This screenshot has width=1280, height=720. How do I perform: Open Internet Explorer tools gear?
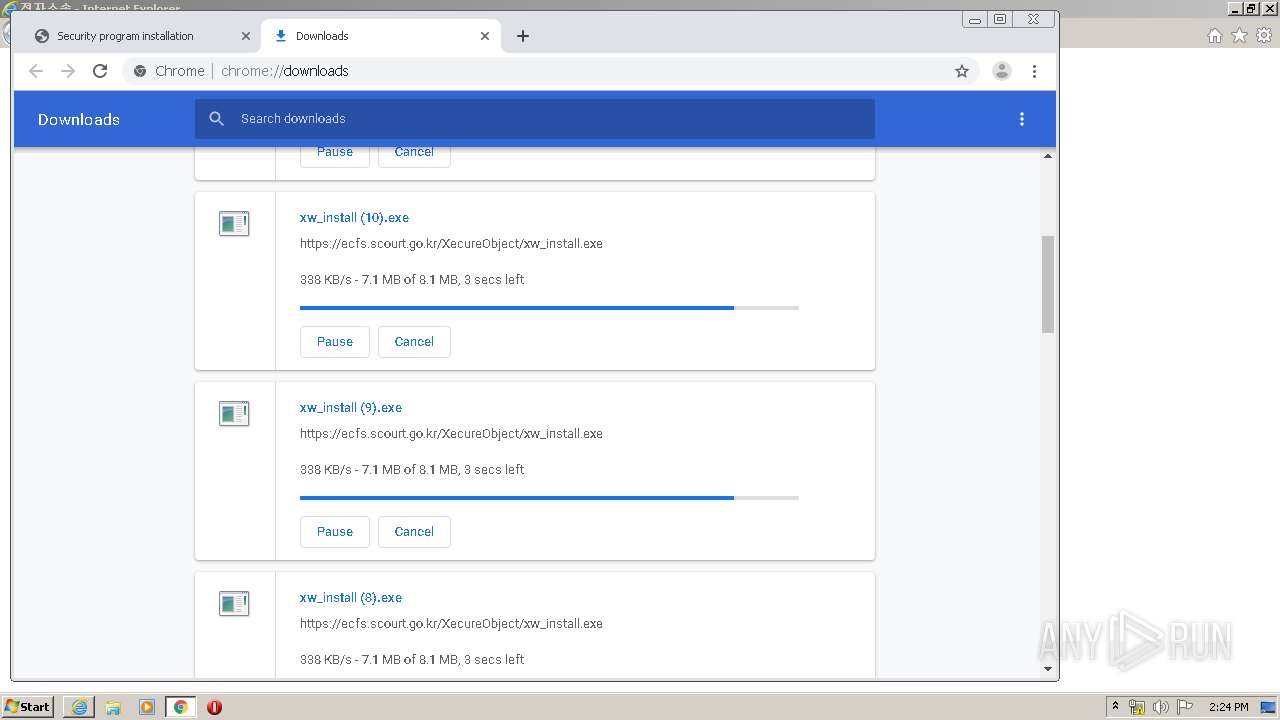(1264, 36)
